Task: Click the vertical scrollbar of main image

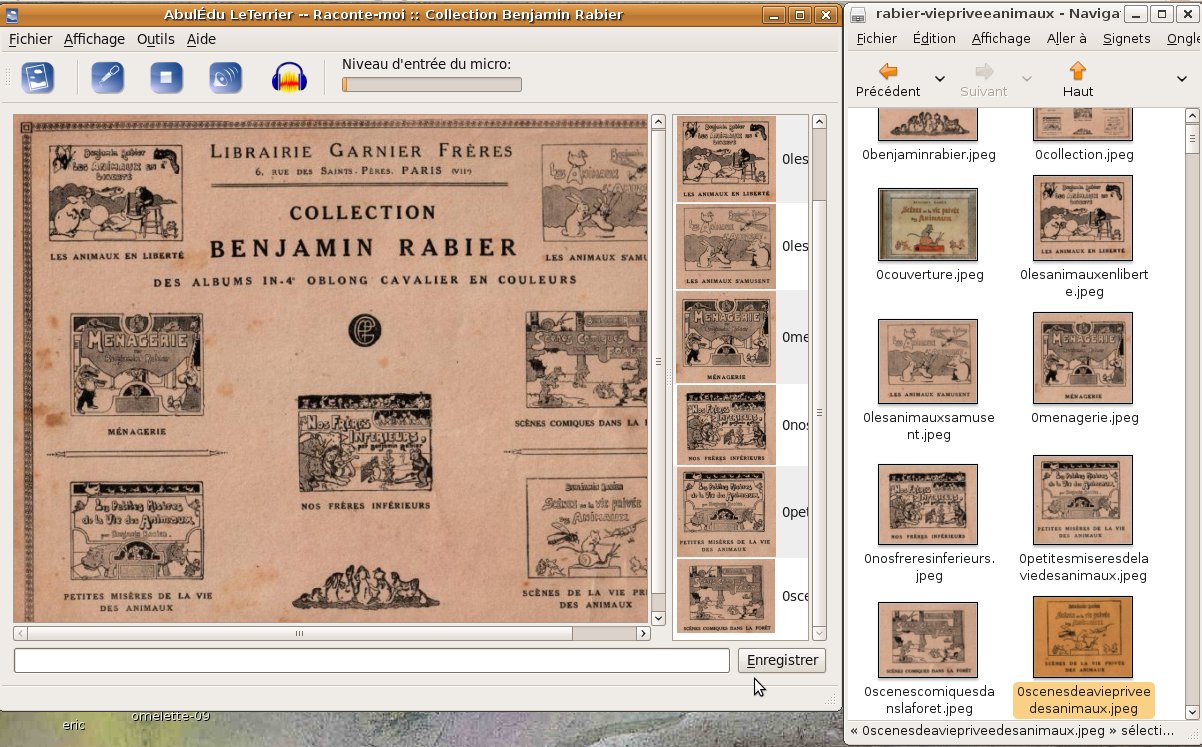Action: pyautogui.click(x=658, y=370)
